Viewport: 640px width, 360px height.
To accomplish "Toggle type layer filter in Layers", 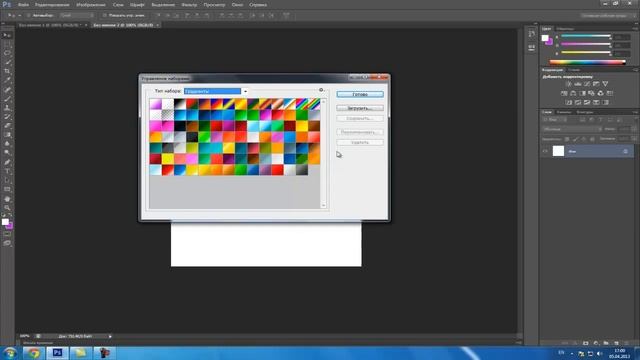I will (600, 120).
